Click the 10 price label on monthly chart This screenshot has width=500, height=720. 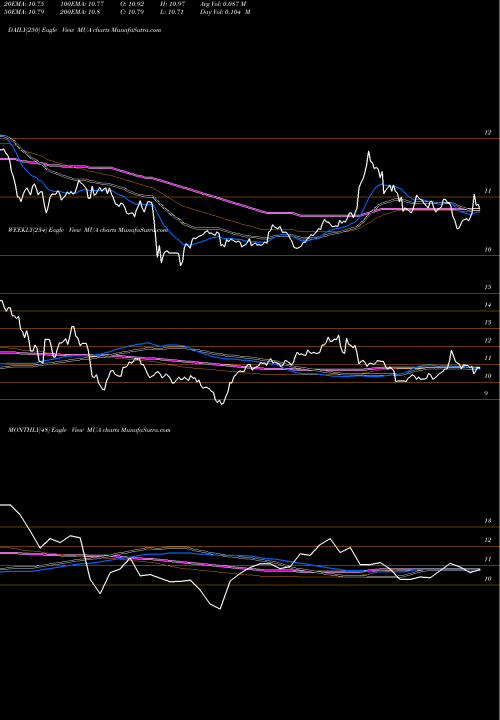click(x=488, y=579)
